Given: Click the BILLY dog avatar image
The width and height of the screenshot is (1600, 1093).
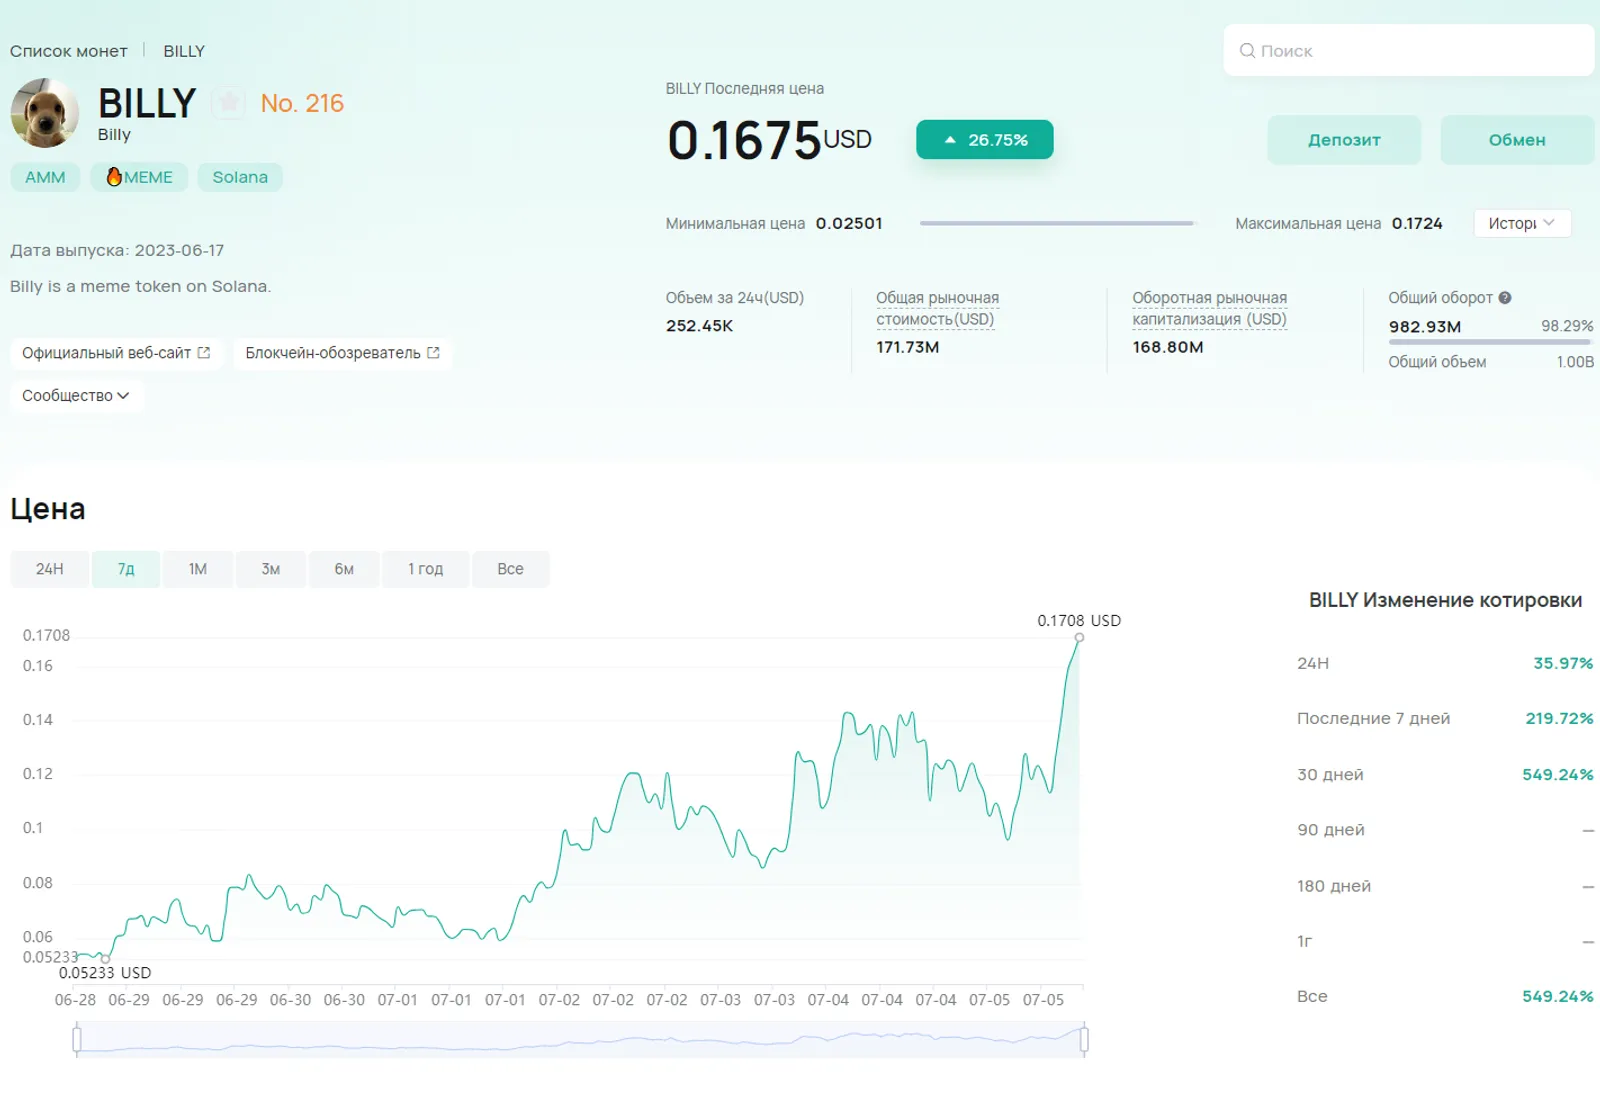Looking at the screenshot, I should coord(45,113).
